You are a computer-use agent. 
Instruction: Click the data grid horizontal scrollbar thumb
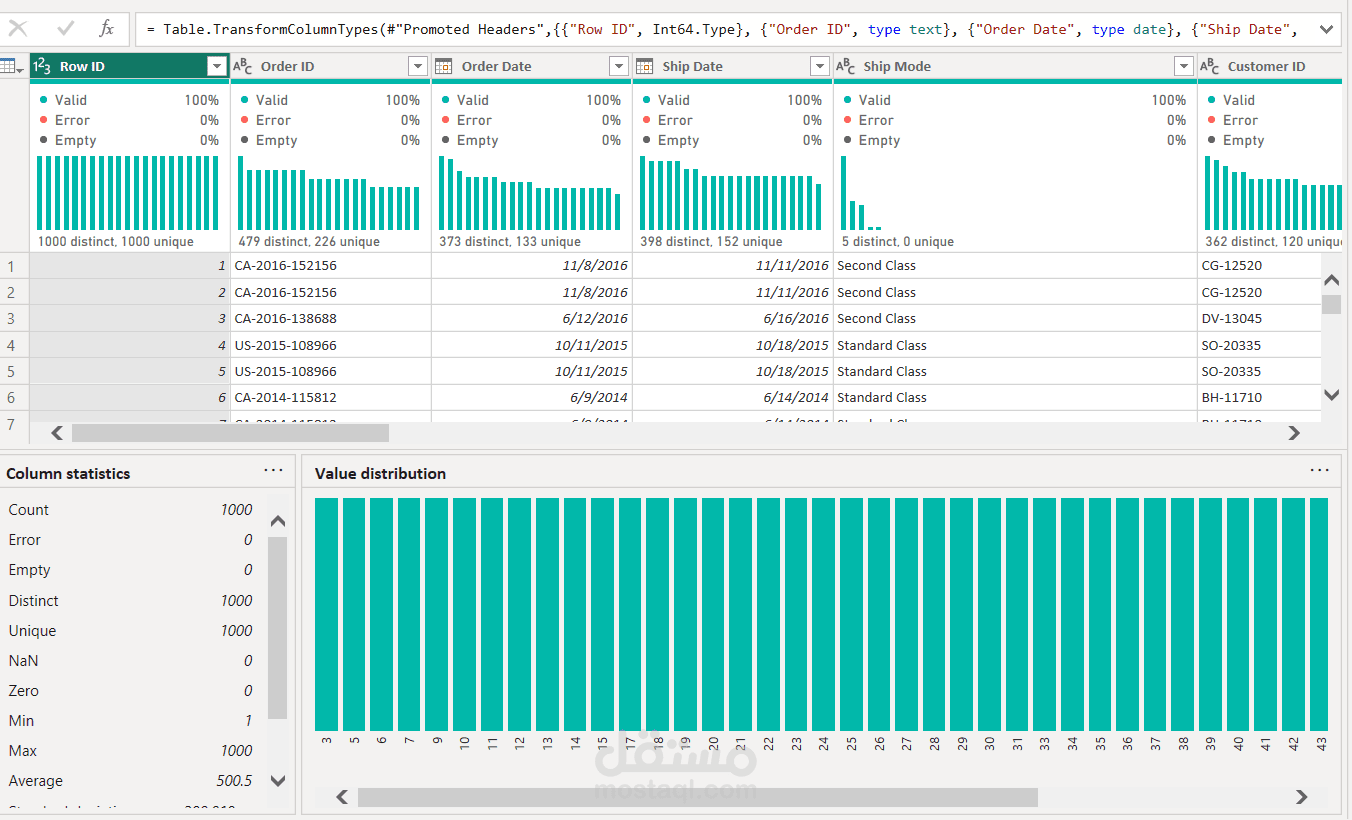coord(230,433)
